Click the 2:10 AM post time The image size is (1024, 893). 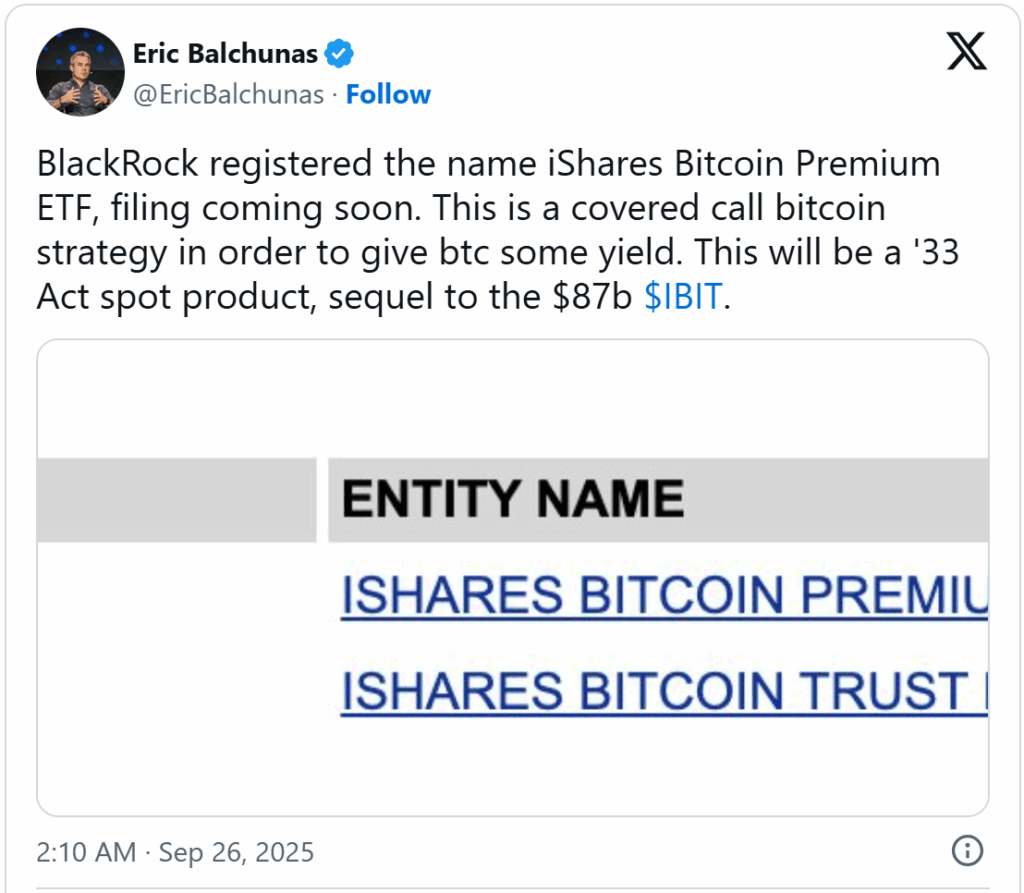[x=85, y=852]
